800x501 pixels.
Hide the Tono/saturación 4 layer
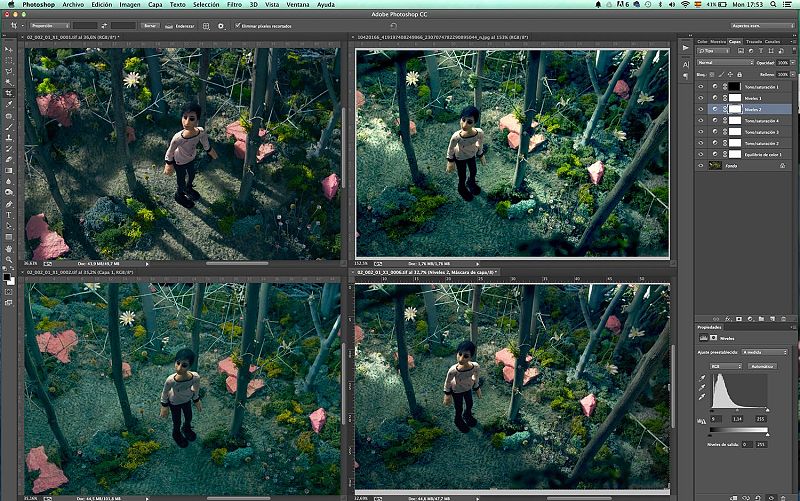point(701,120)
